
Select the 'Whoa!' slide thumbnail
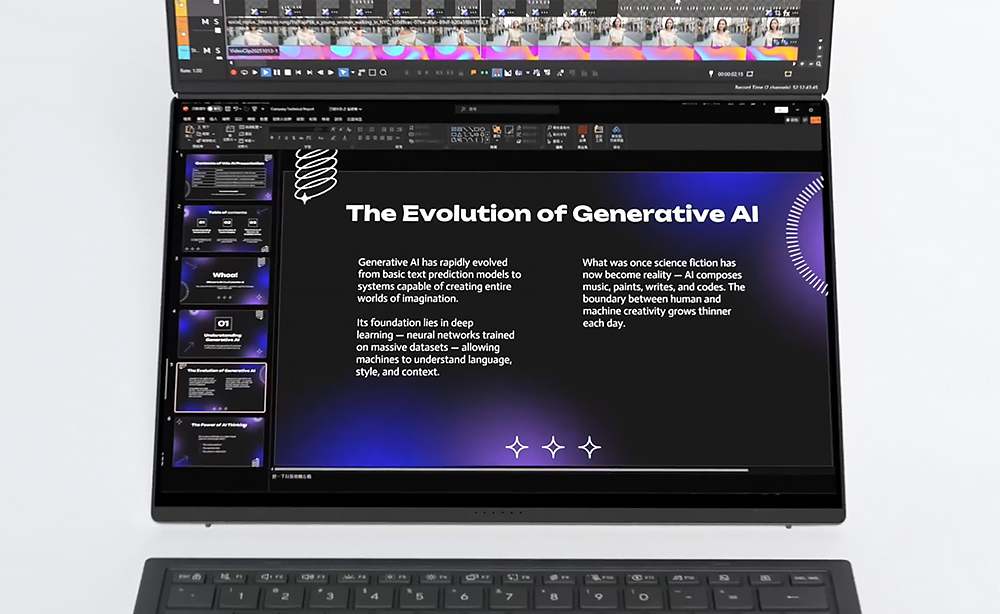click(x=224, y=281)
